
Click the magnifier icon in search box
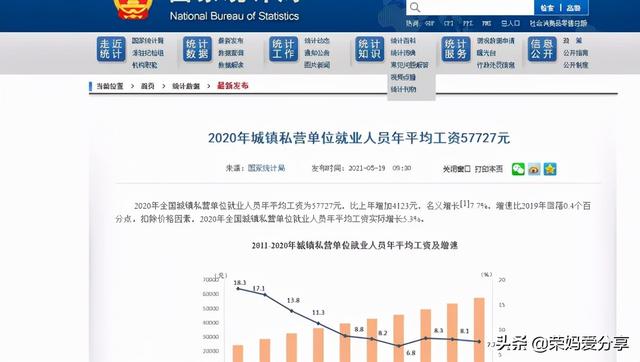(415, 7)
